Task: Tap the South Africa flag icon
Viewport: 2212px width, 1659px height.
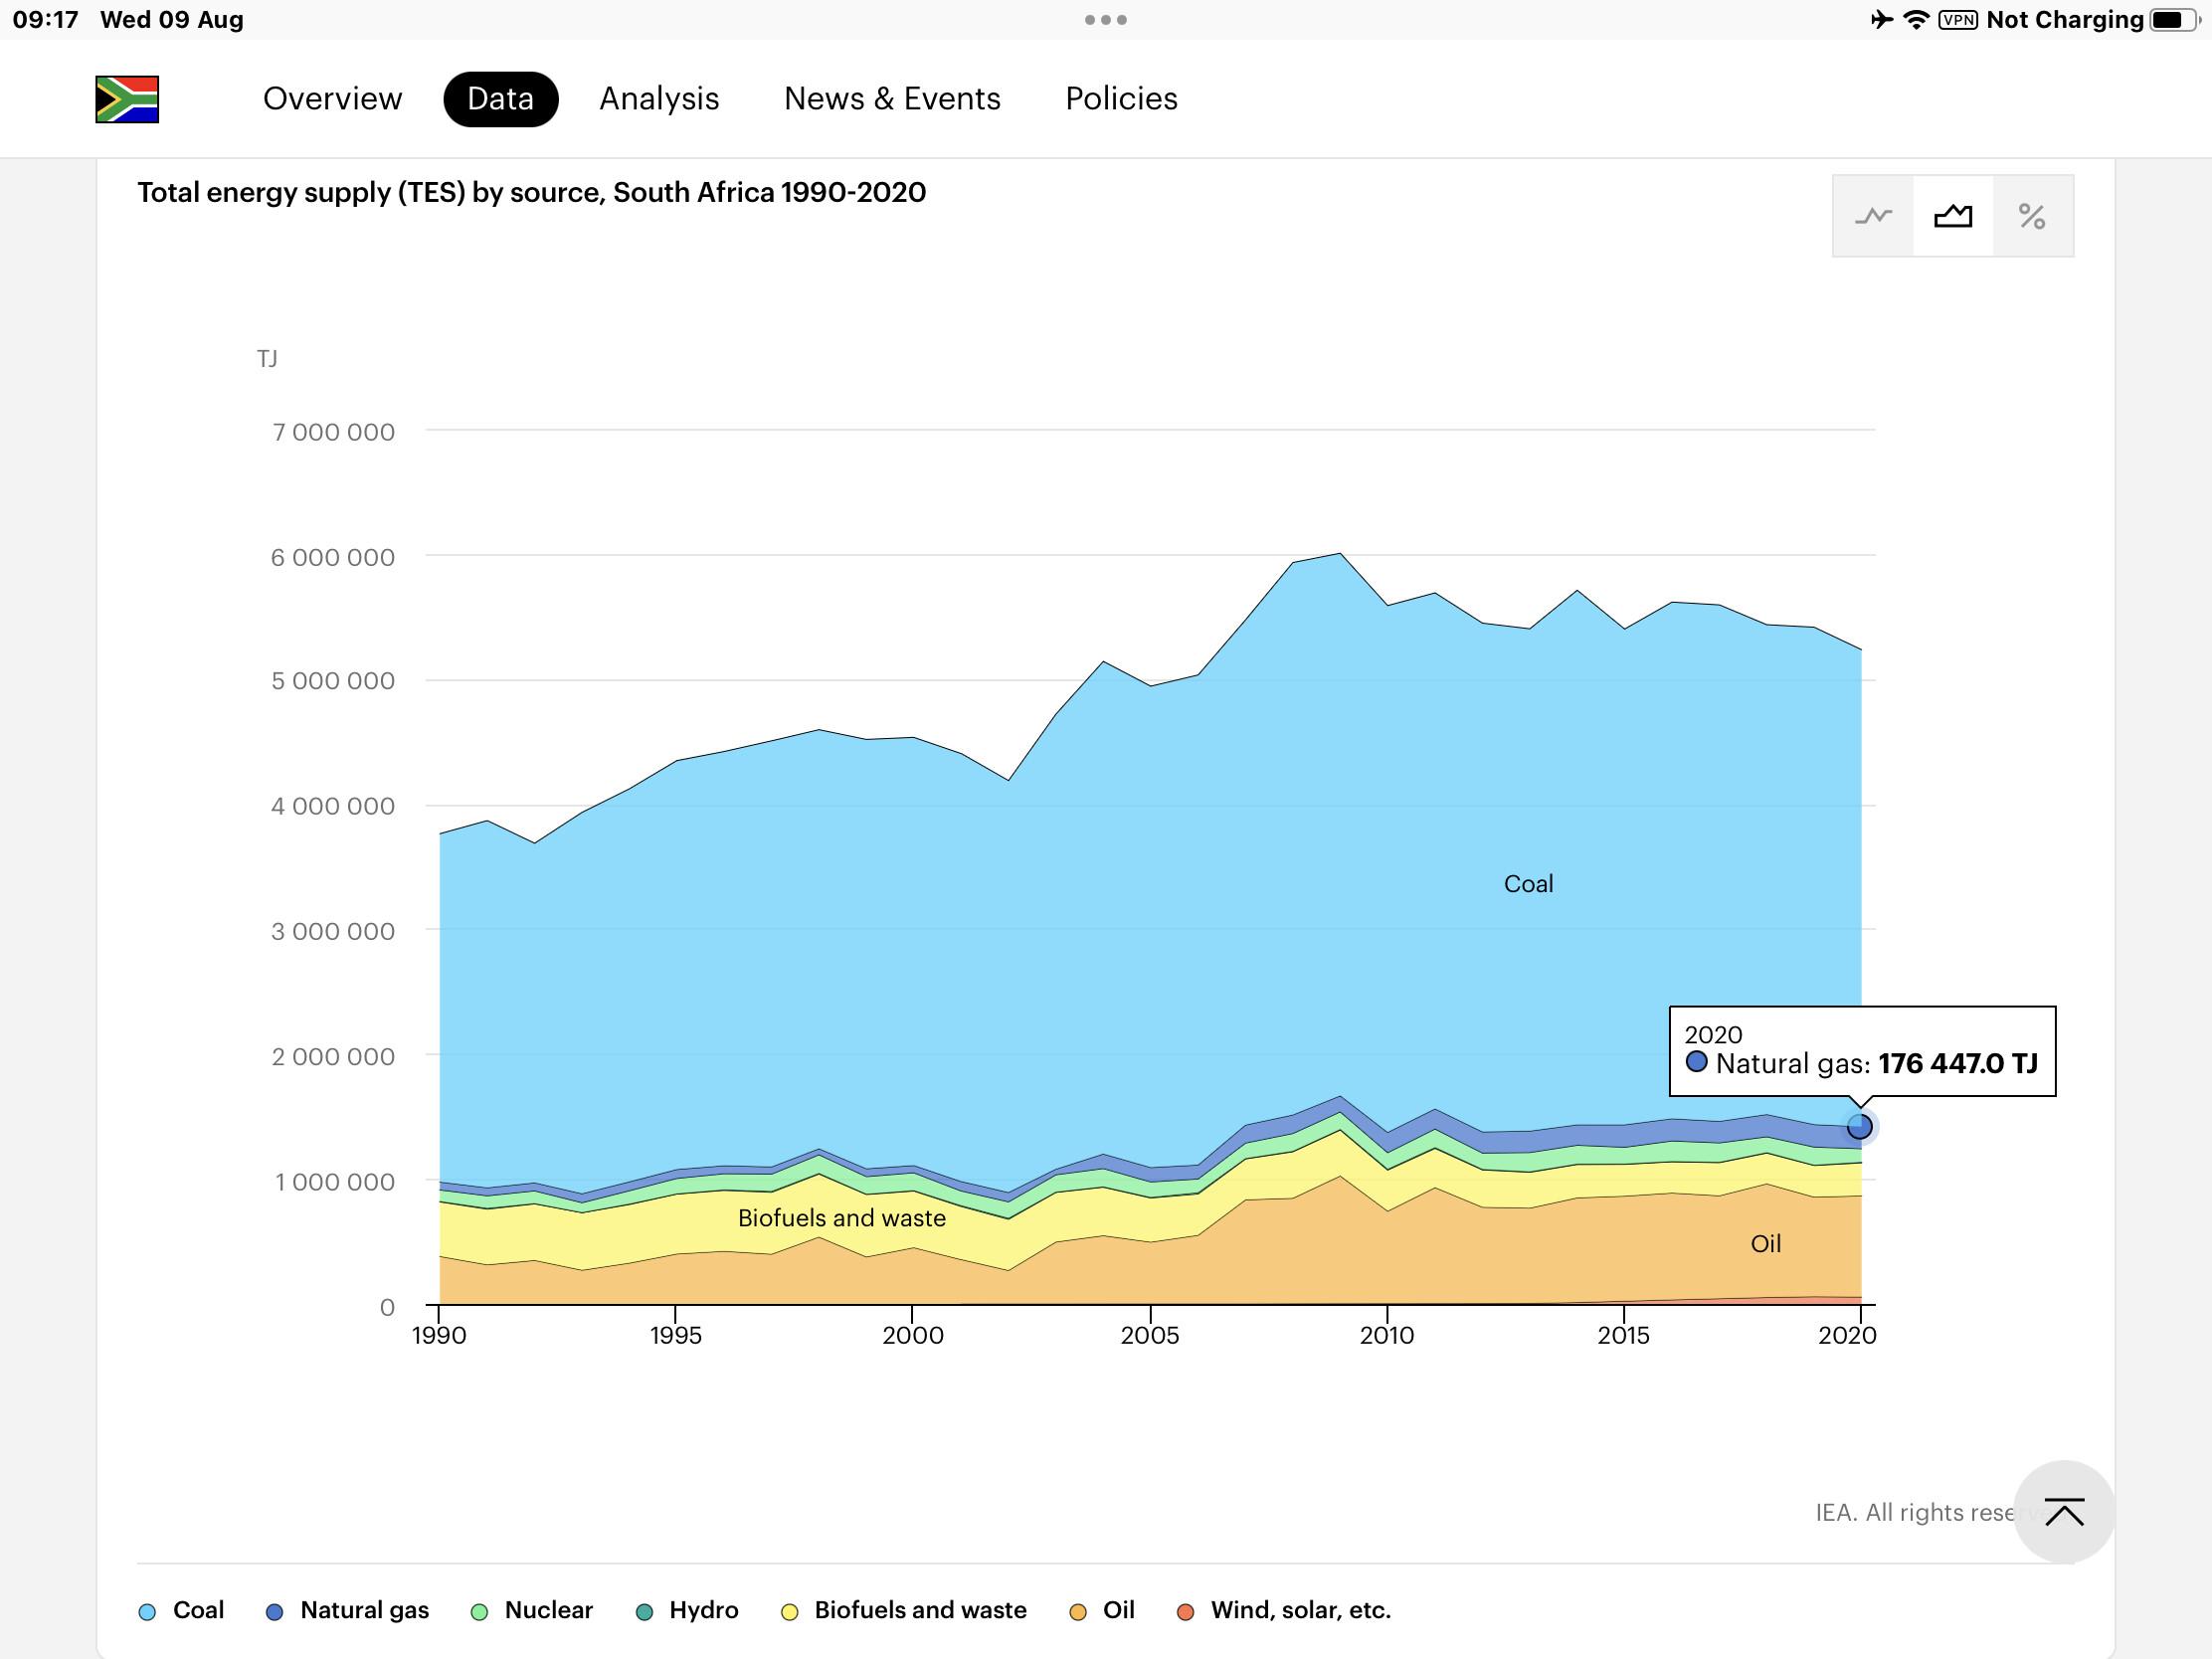Action: 127,99
